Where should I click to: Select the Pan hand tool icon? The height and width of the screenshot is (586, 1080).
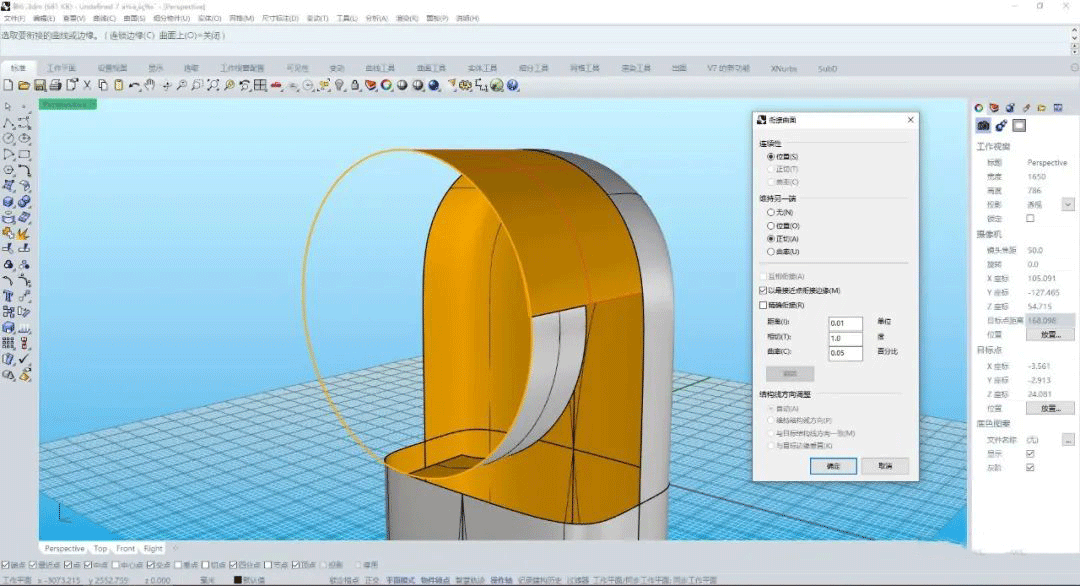point(150,85)
